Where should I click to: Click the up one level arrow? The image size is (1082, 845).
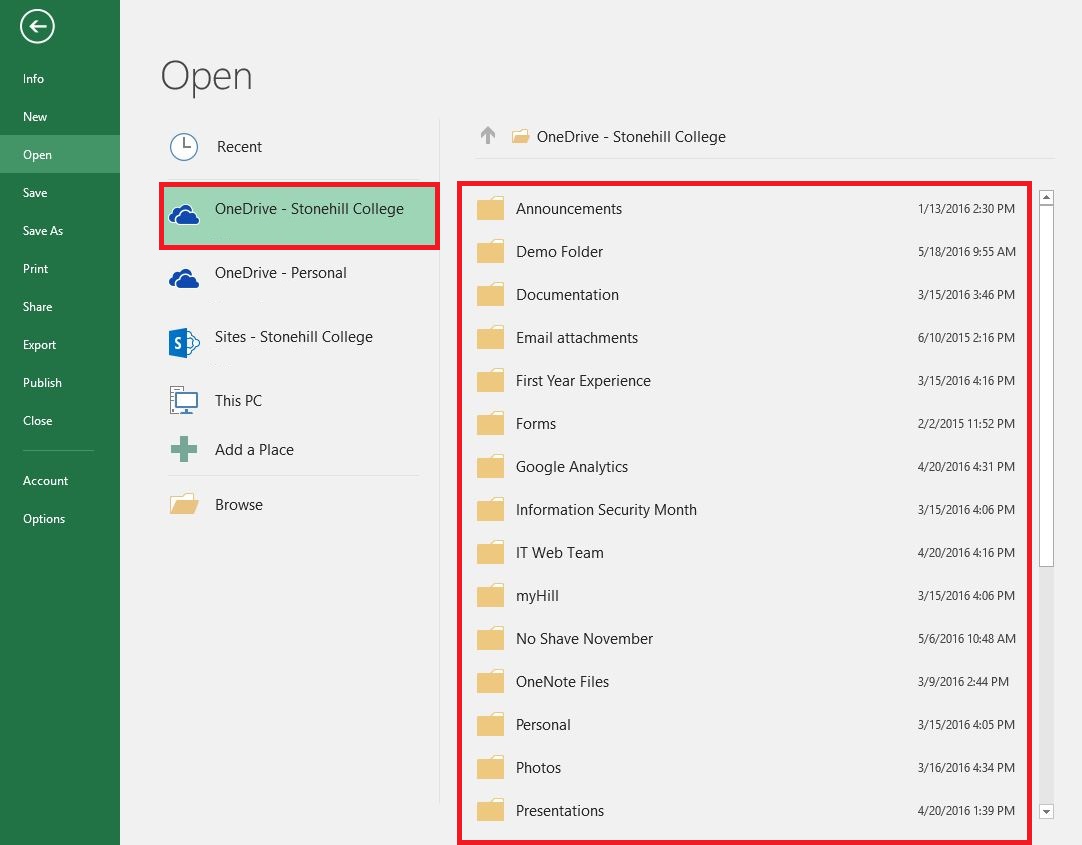(488, 135)
